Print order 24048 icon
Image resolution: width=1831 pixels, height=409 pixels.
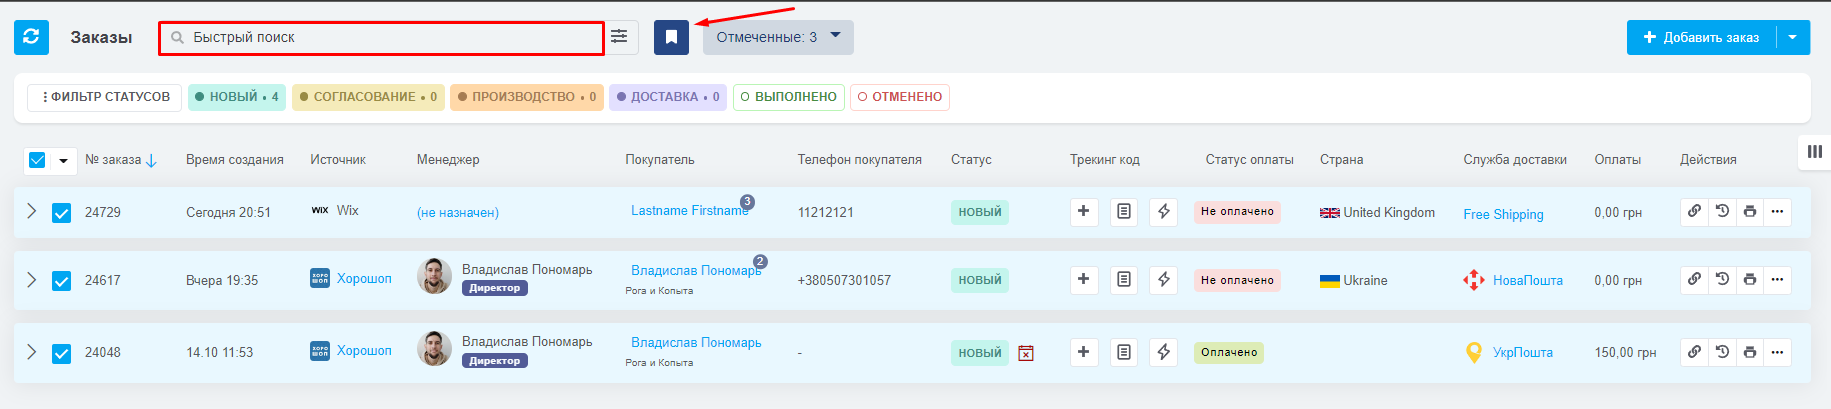(x=1750, y=352)
